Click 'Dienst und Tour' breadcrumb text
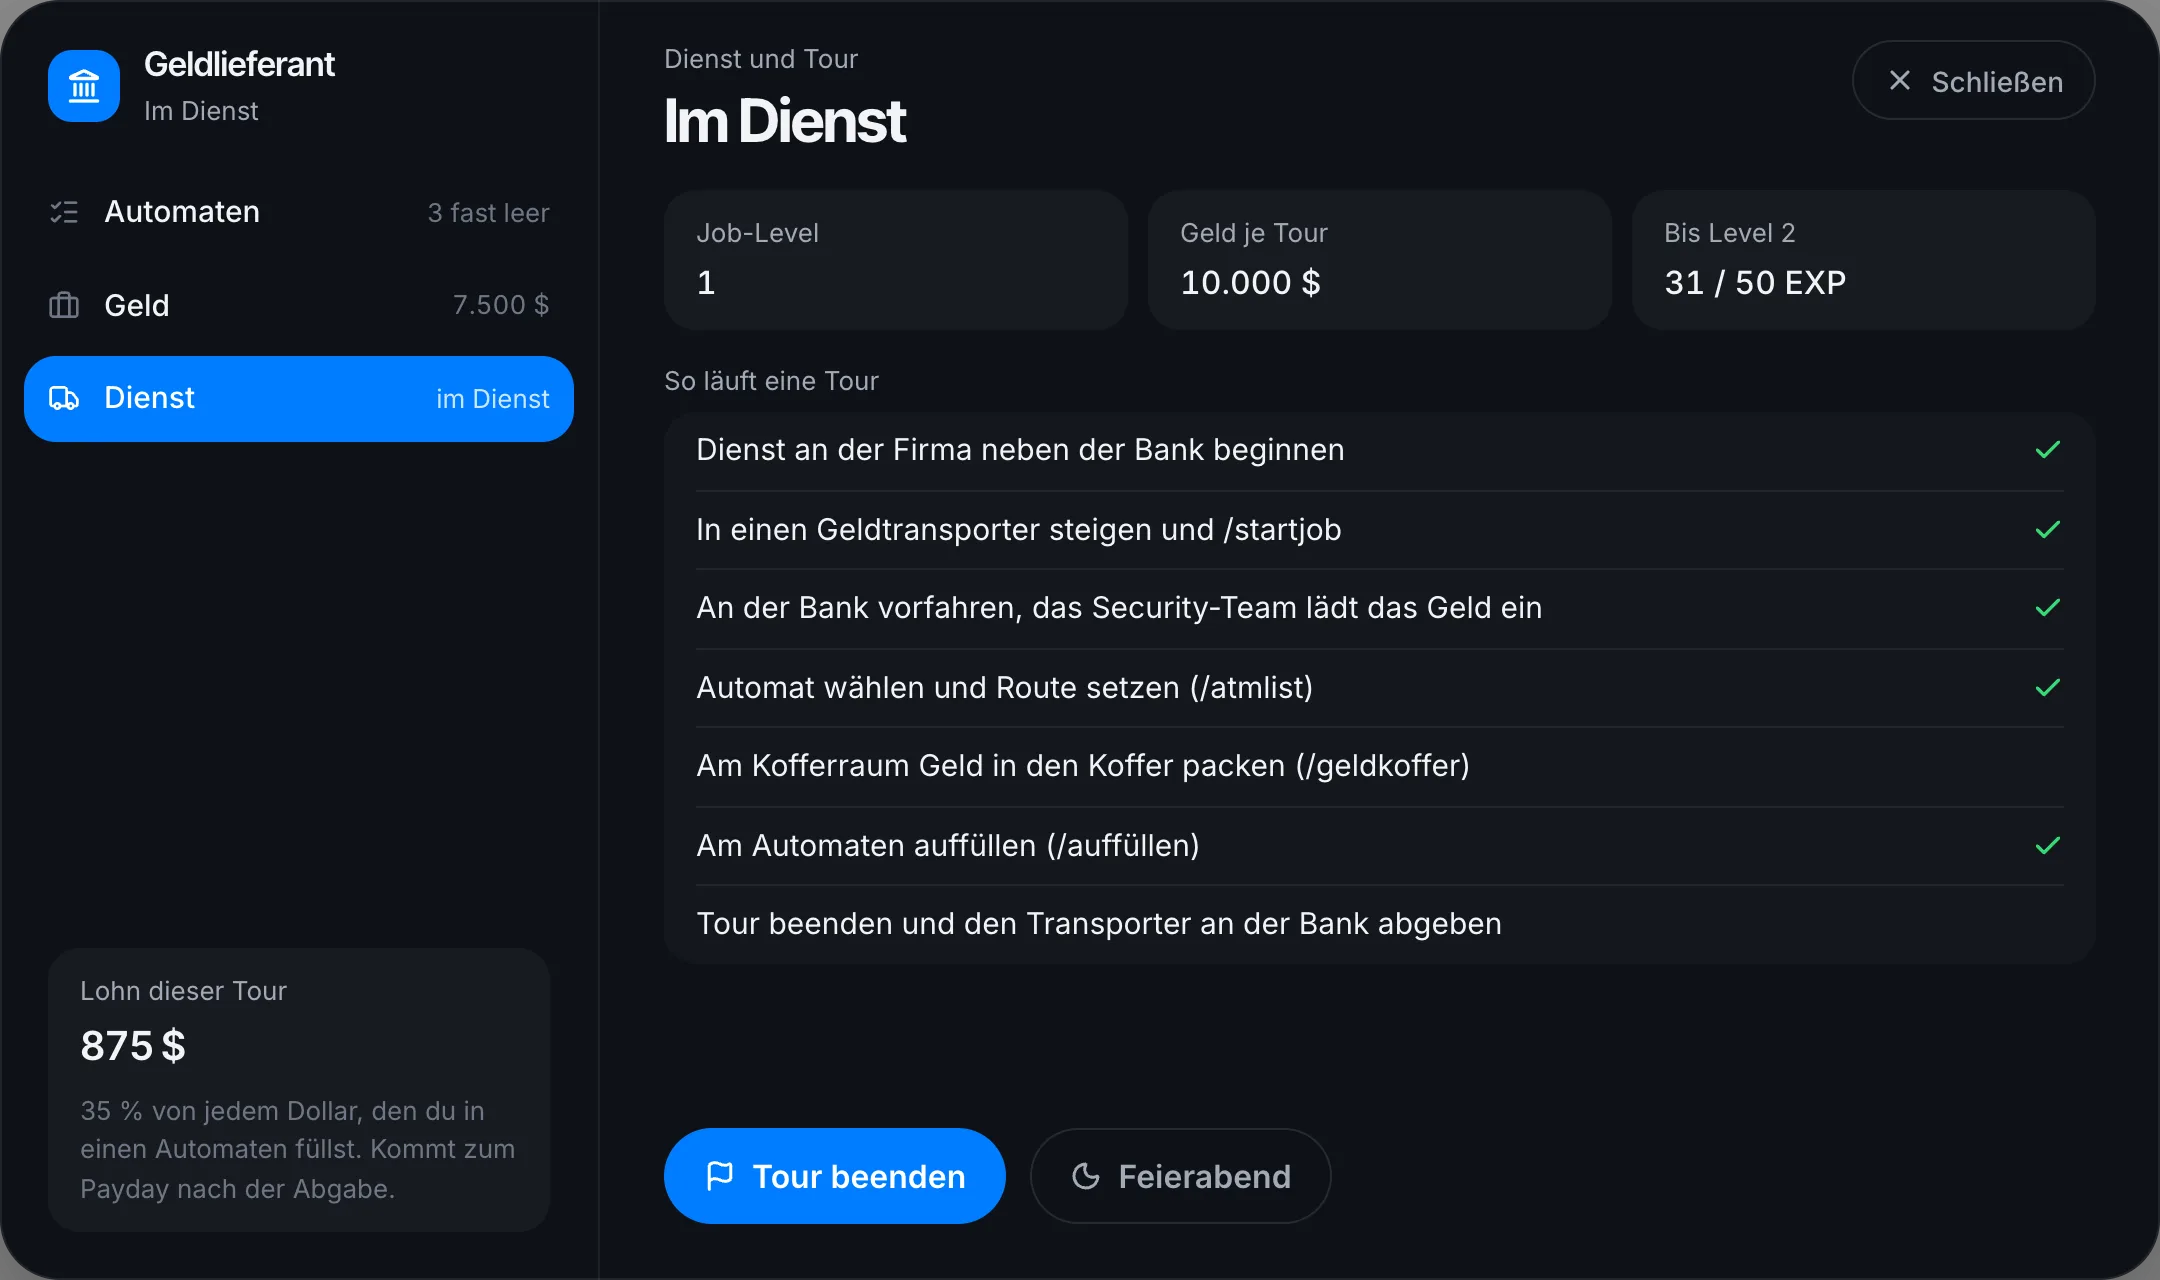 click(761, 59)
